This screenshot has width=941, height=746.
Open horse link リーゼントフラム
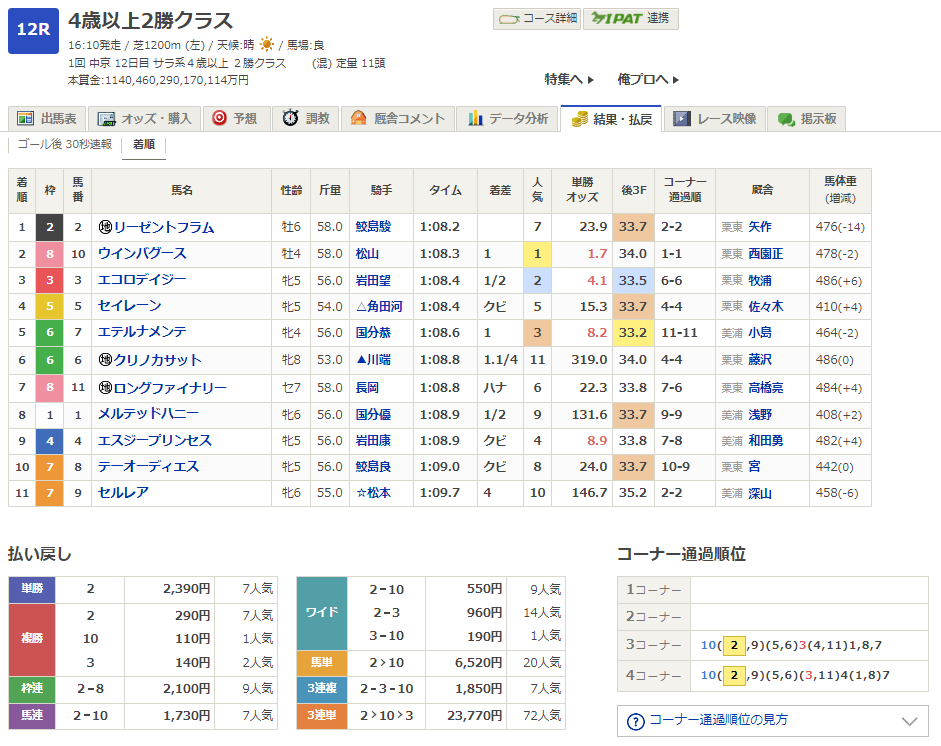click(x=163, y=227)
